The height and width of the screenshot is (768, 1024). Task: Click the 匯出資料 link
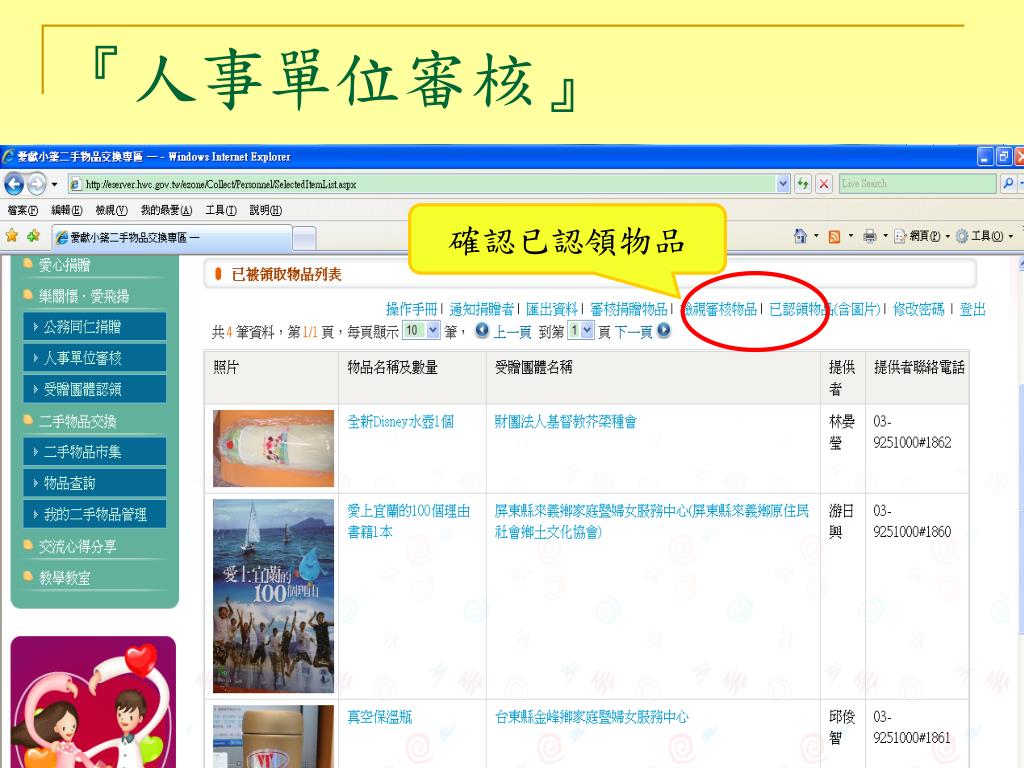pyautogui.click(x=552, y=309)
